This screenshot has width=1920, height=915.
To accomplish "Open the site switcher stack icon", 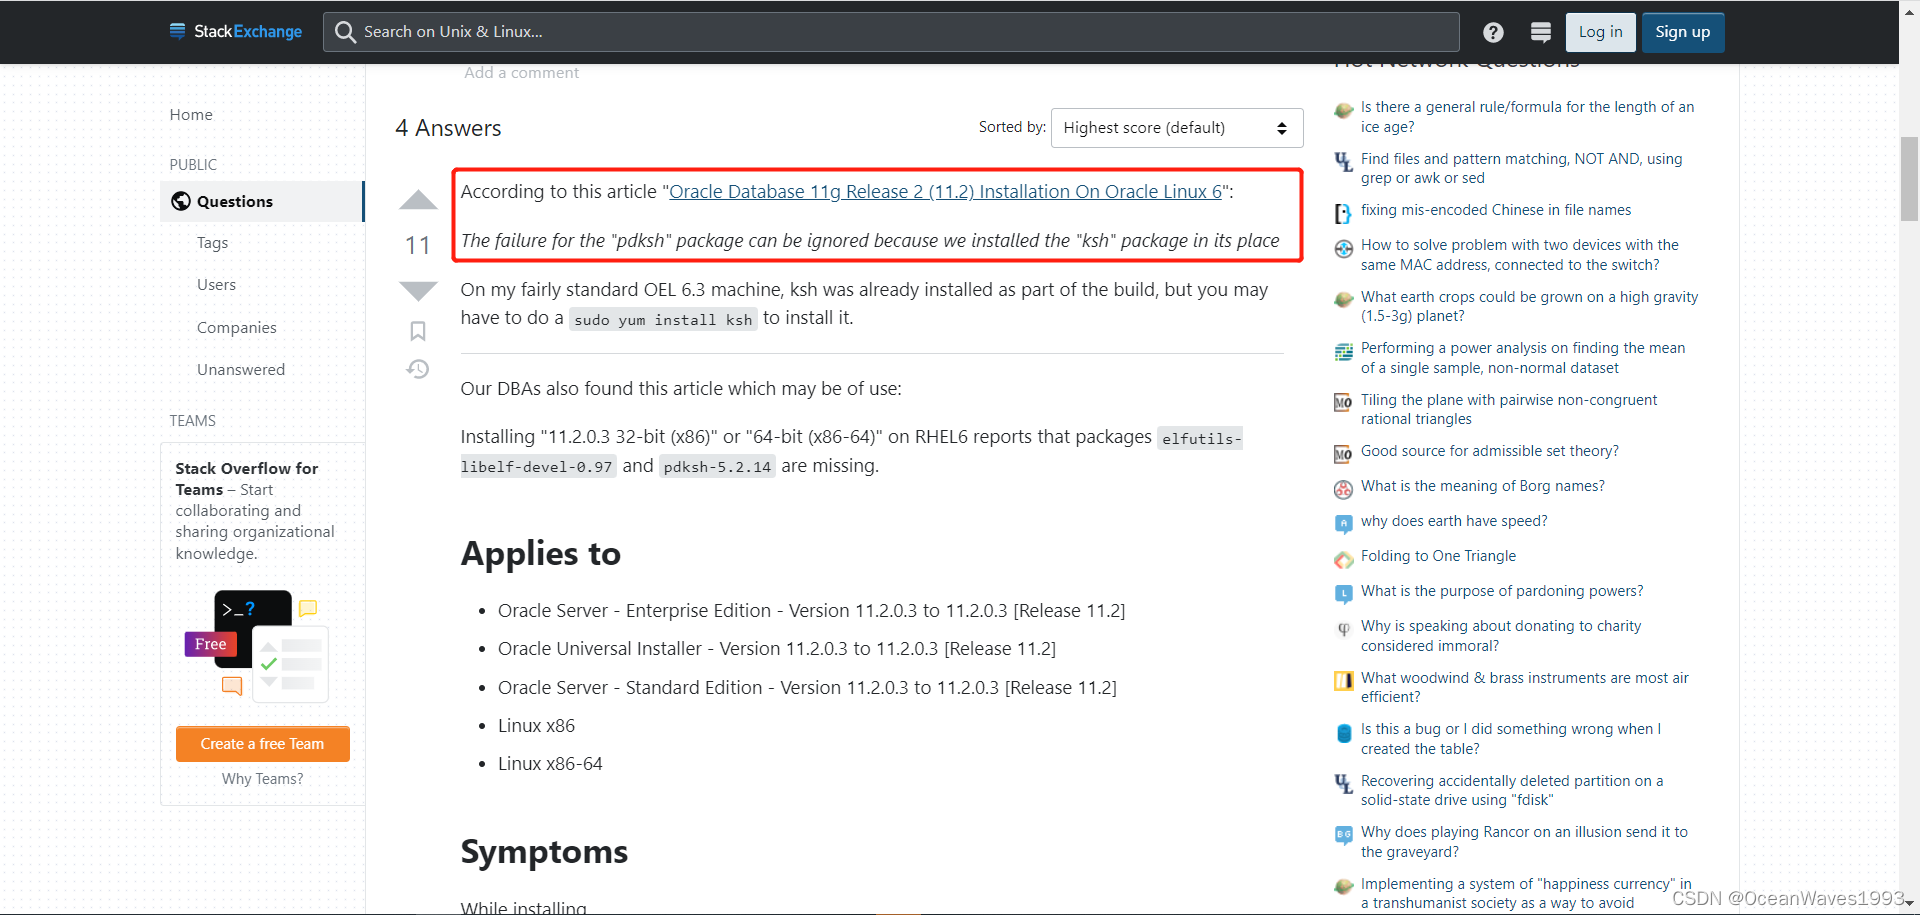I will (x=1541, y=32).
